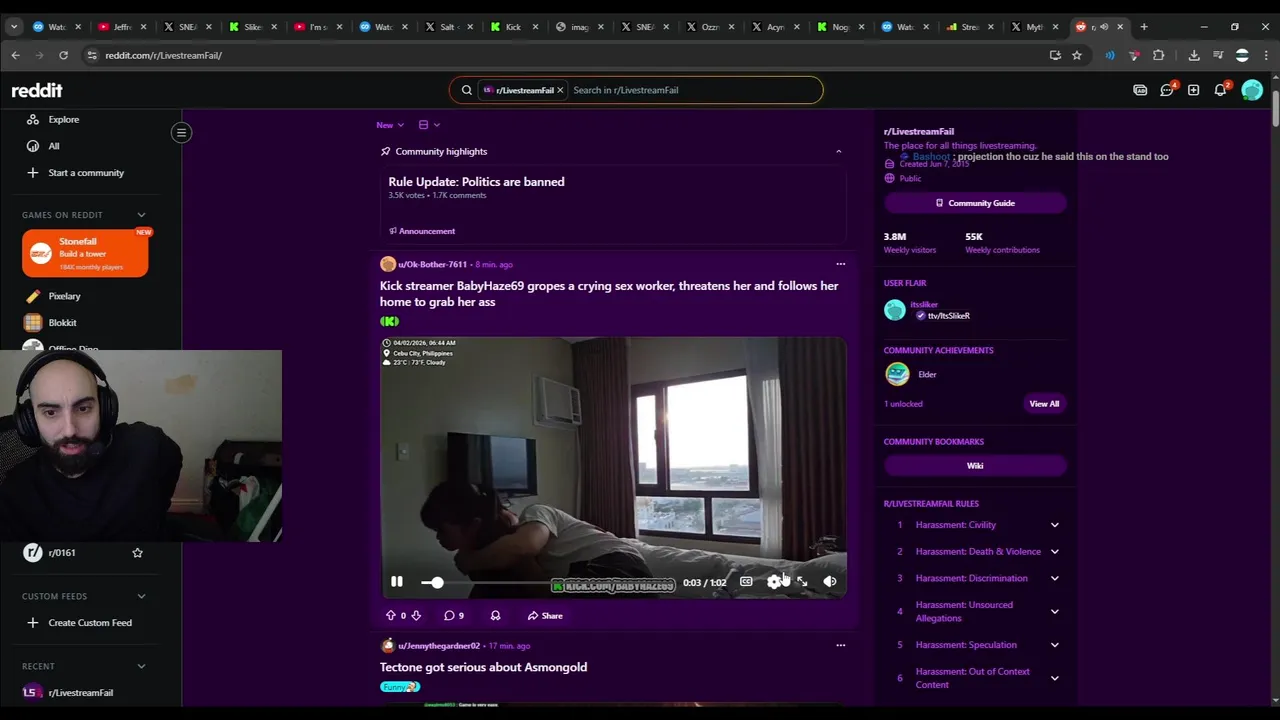Collapse the left sidebar with menu button
The image size is (1280, 720).
(x=181, y=132)
